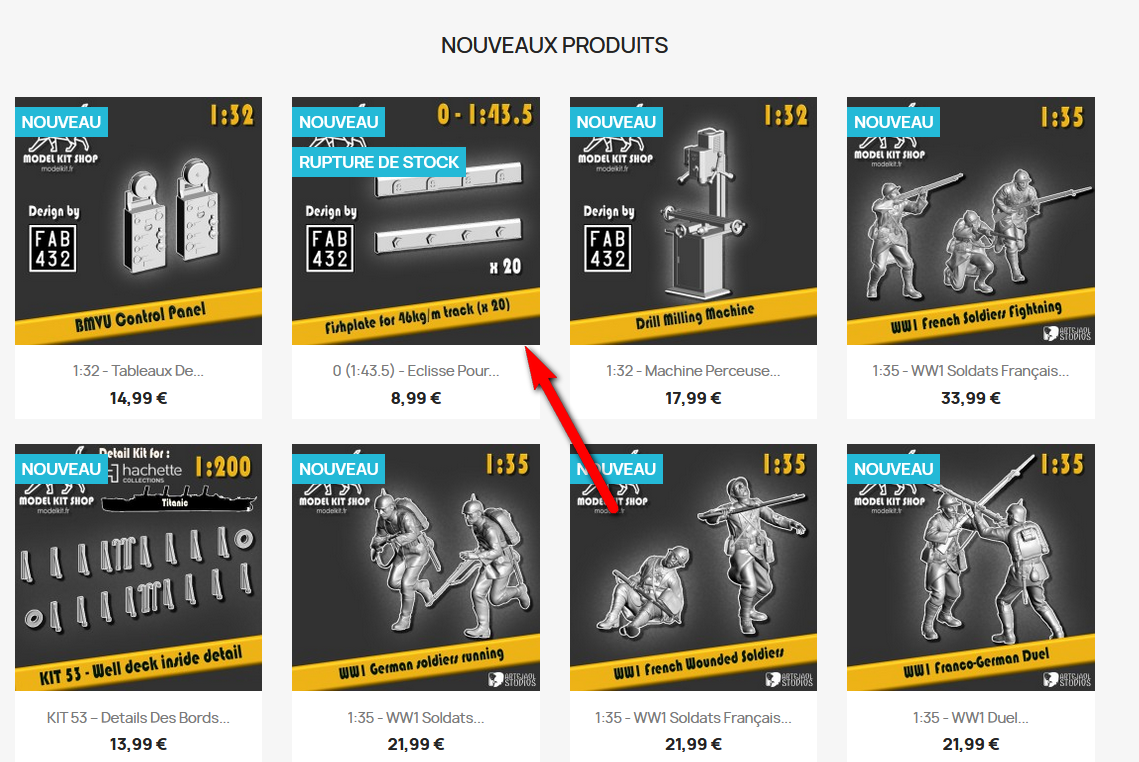This screenshot has width=1139, height=762.
Task: Open the WW1 French Wounded Soldiers image
Action: (x=693, y=567)
